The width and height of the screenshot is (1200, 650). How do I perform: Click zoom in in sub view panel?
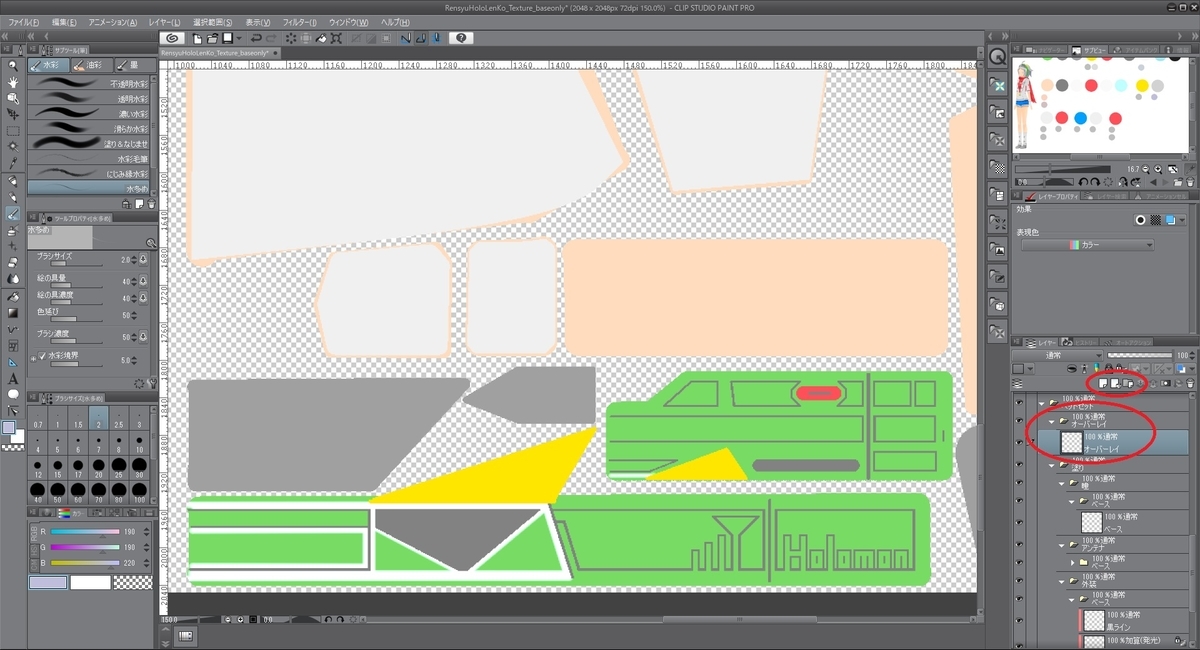coord(1158,169)
